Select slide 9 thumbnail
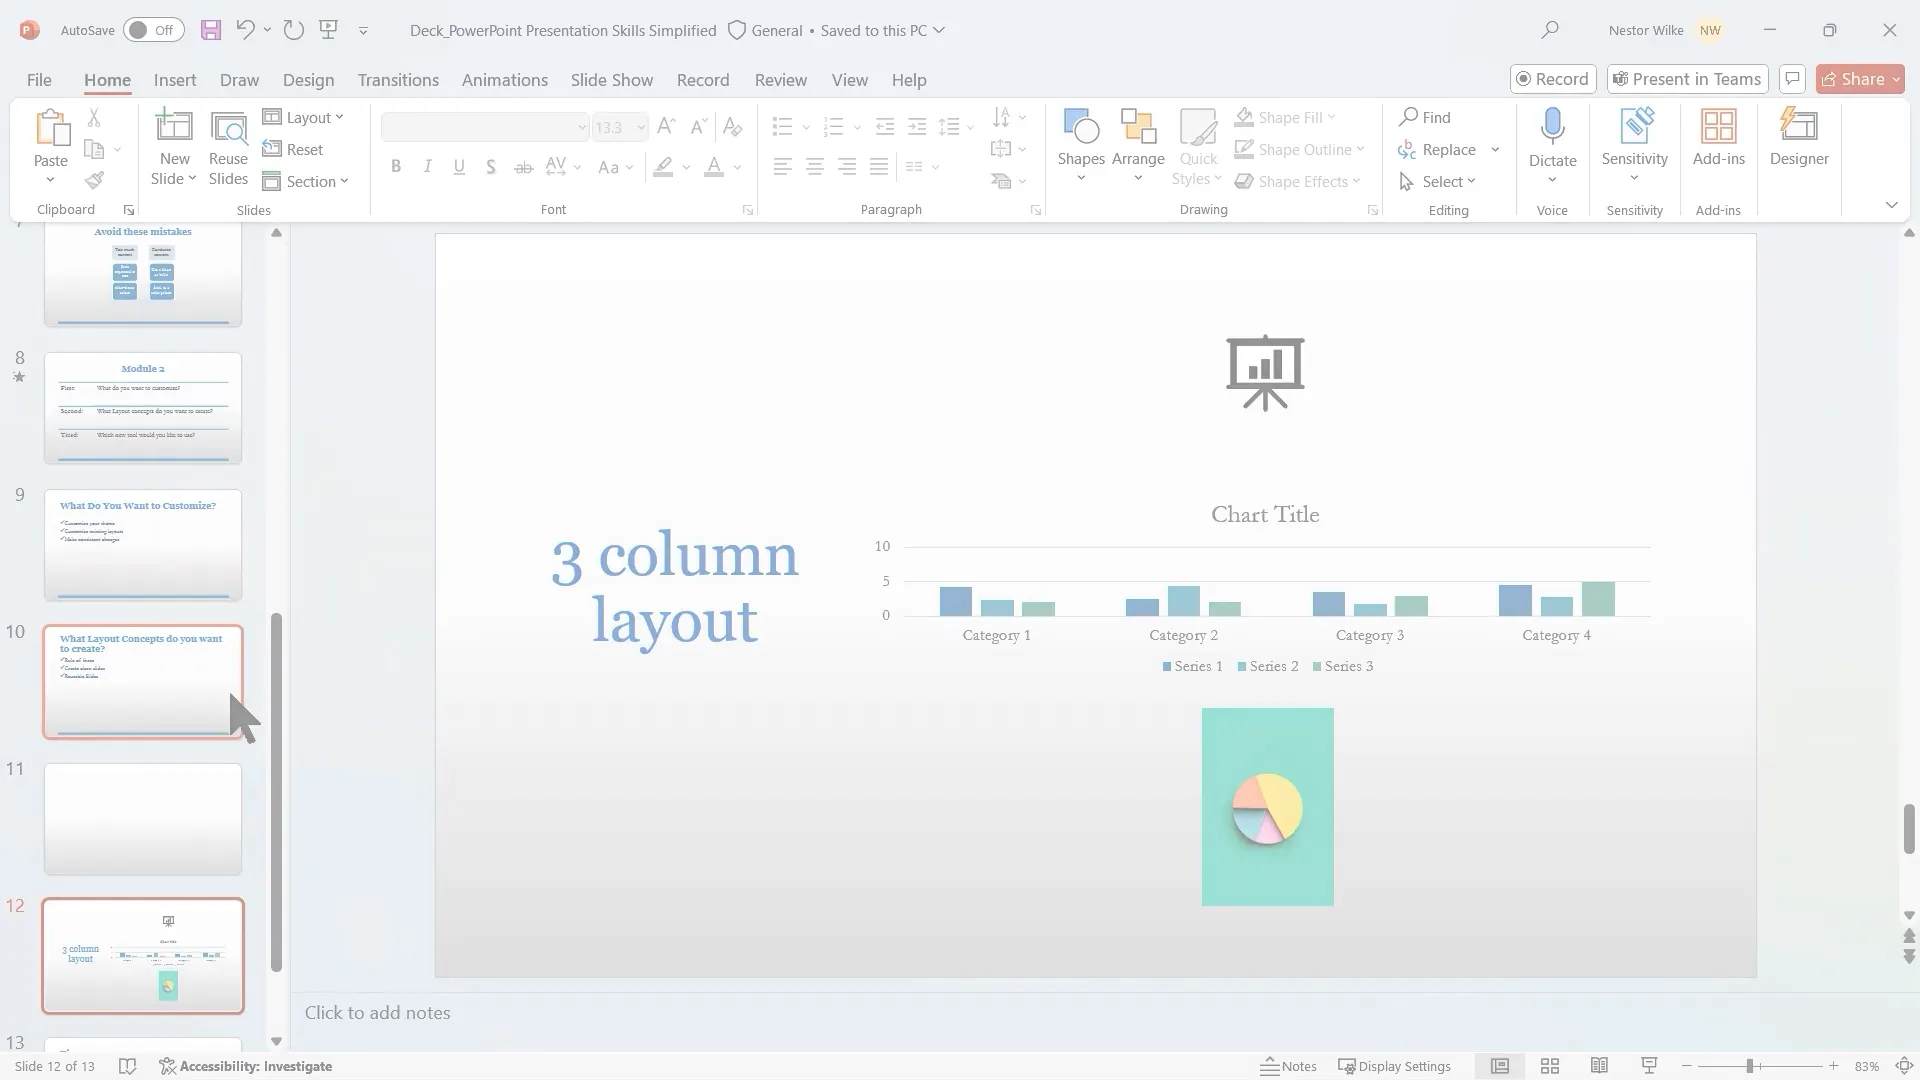Image resolution: width=1920 pixels, height=1080 pixels. coord(143,545)
